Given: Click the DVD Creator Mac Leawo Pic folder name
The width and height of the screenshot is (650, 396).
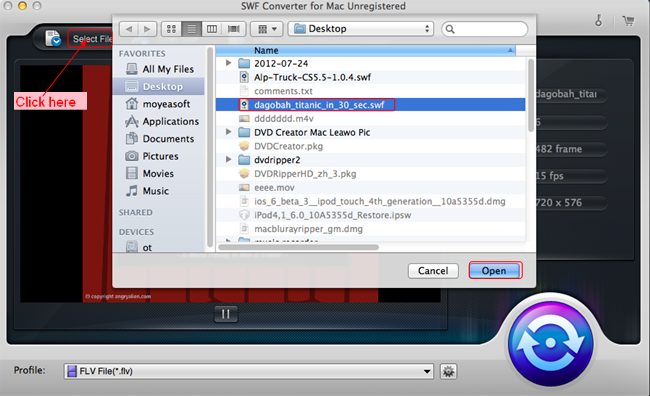Looking at the screenshot, I should 312,132.
